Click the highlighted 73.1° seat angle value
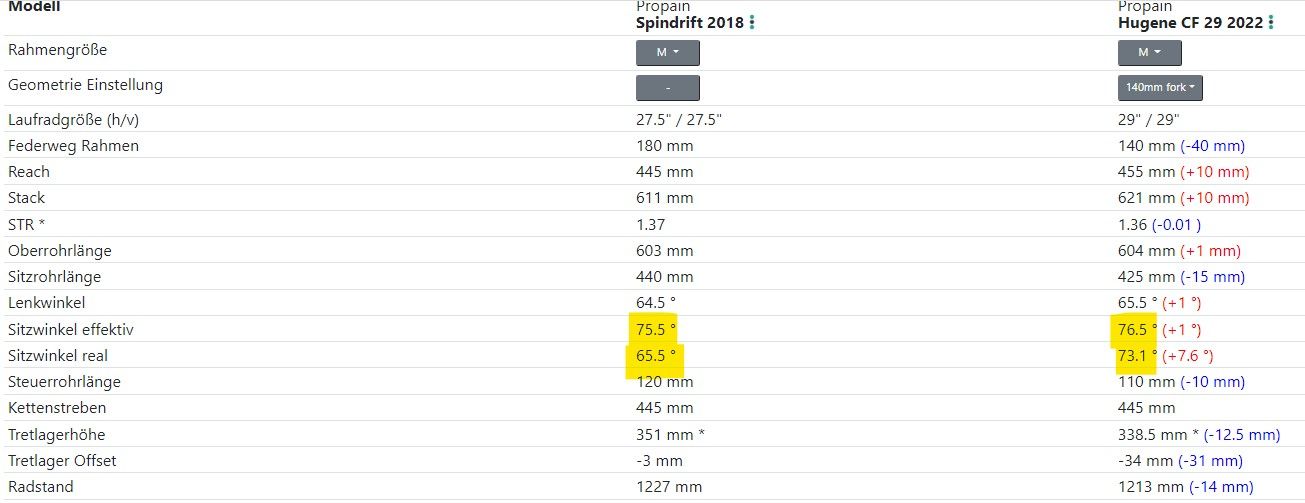The height and width of the screenshot is (503, 1305). [1137, 355]
